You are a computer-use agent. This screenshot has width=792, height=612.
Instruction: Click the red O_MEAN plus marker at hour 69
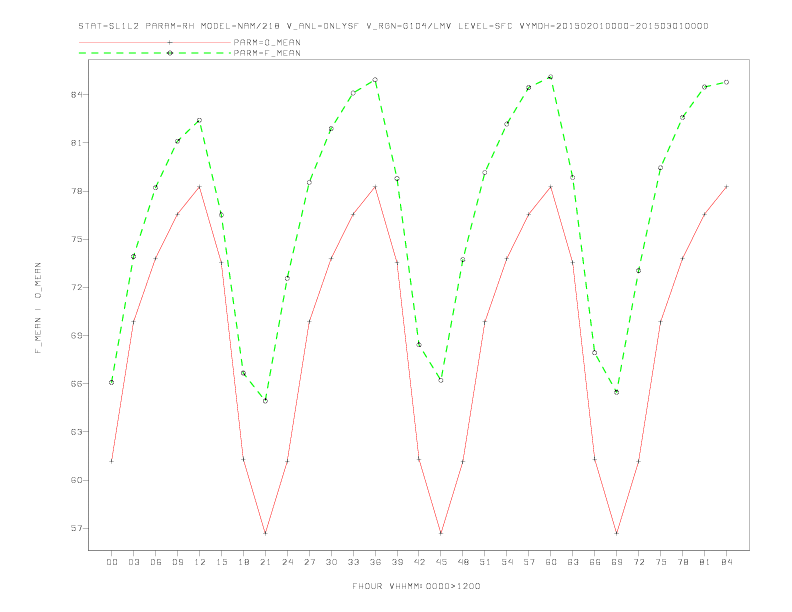[x=617, y=533]
